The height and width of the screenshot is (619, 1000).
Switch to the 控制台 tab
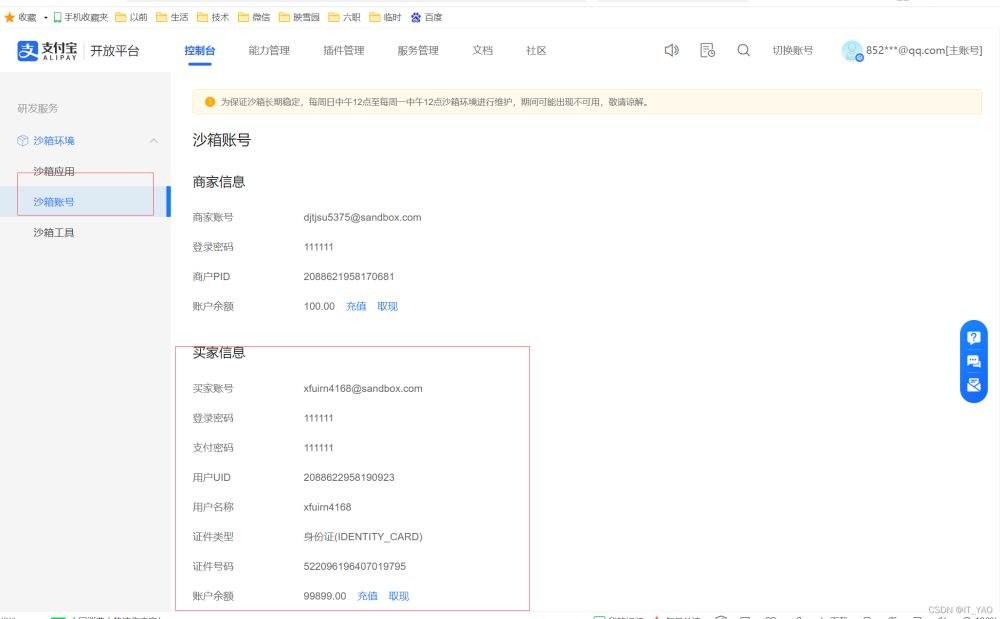(x=200, y=50)
